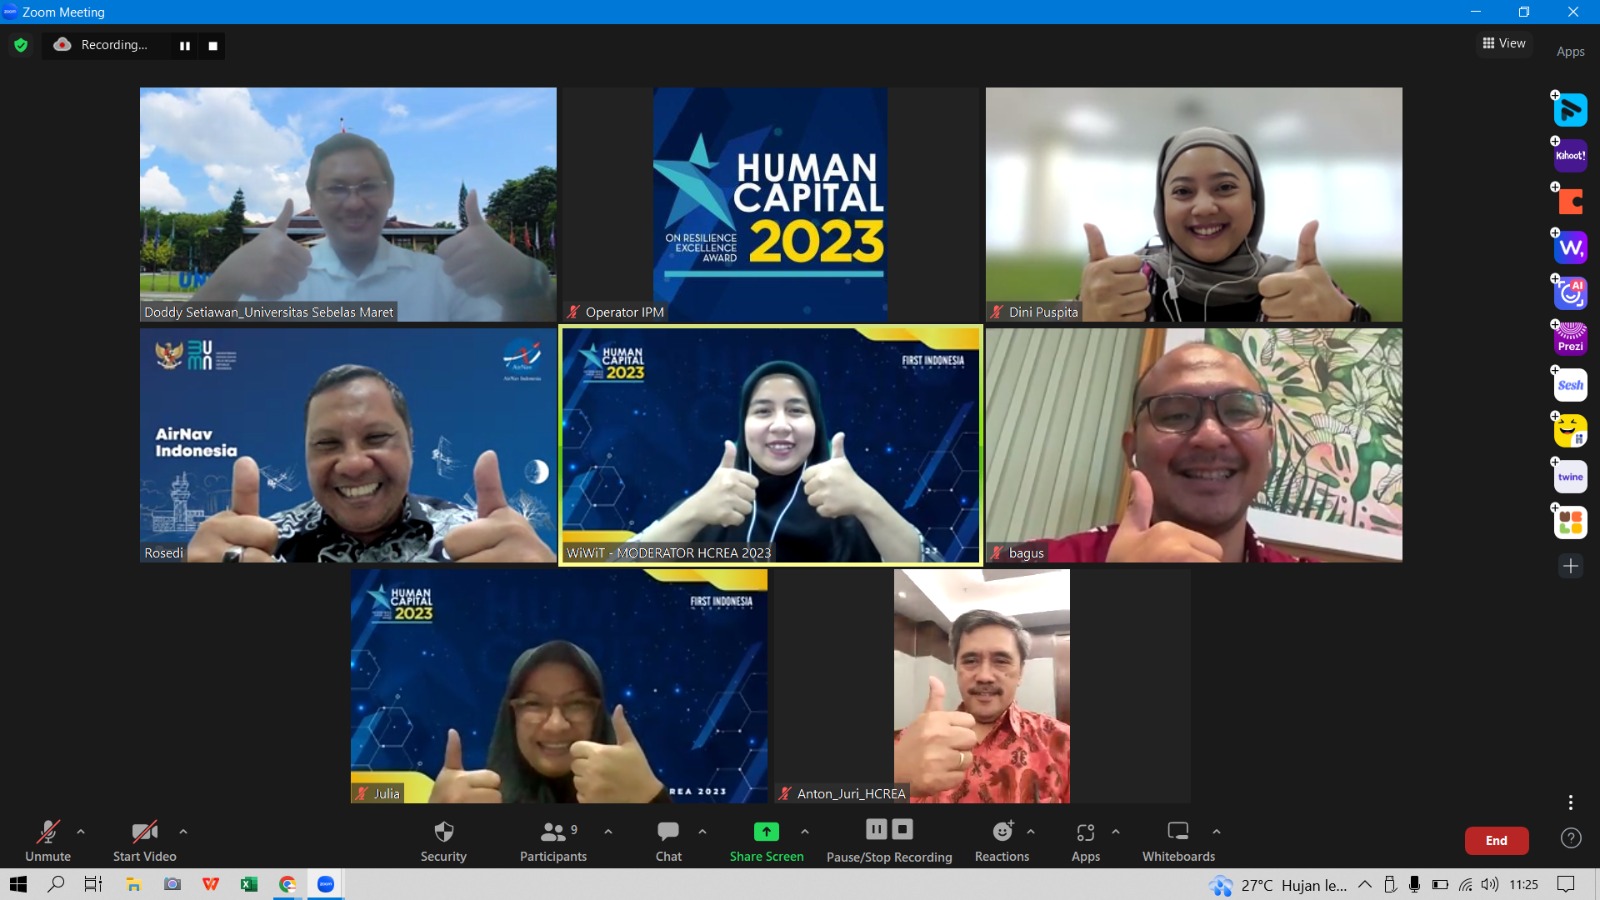Viewport: 1600px width, 900px height.
Task: Open the yellow smiley face app
Action: [1570, 431]
